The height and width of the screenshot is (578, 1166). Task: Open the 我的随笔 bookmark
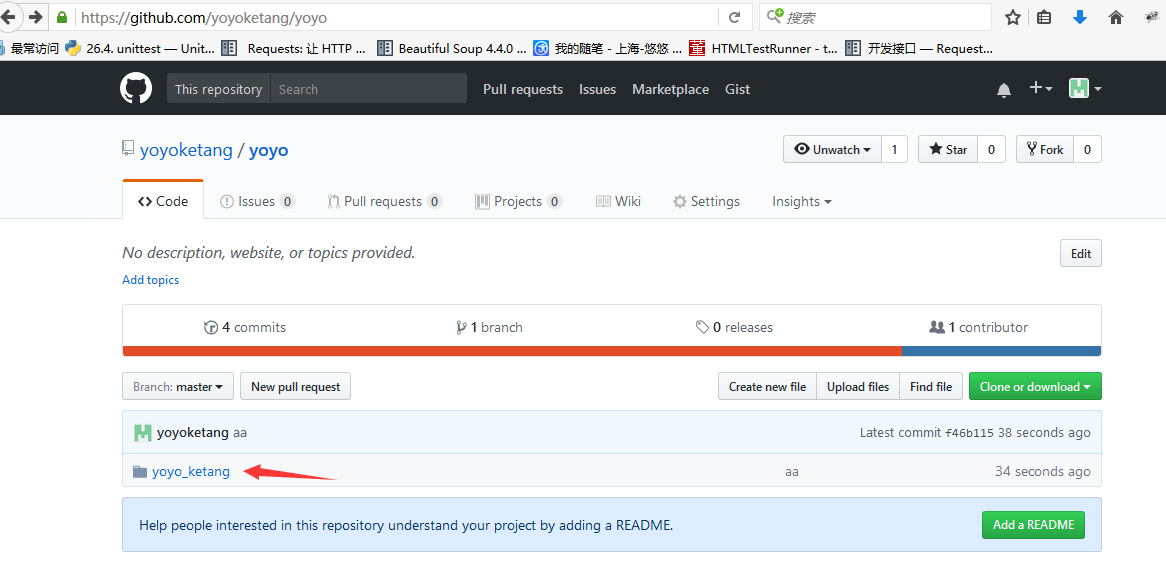coord(608,48)
